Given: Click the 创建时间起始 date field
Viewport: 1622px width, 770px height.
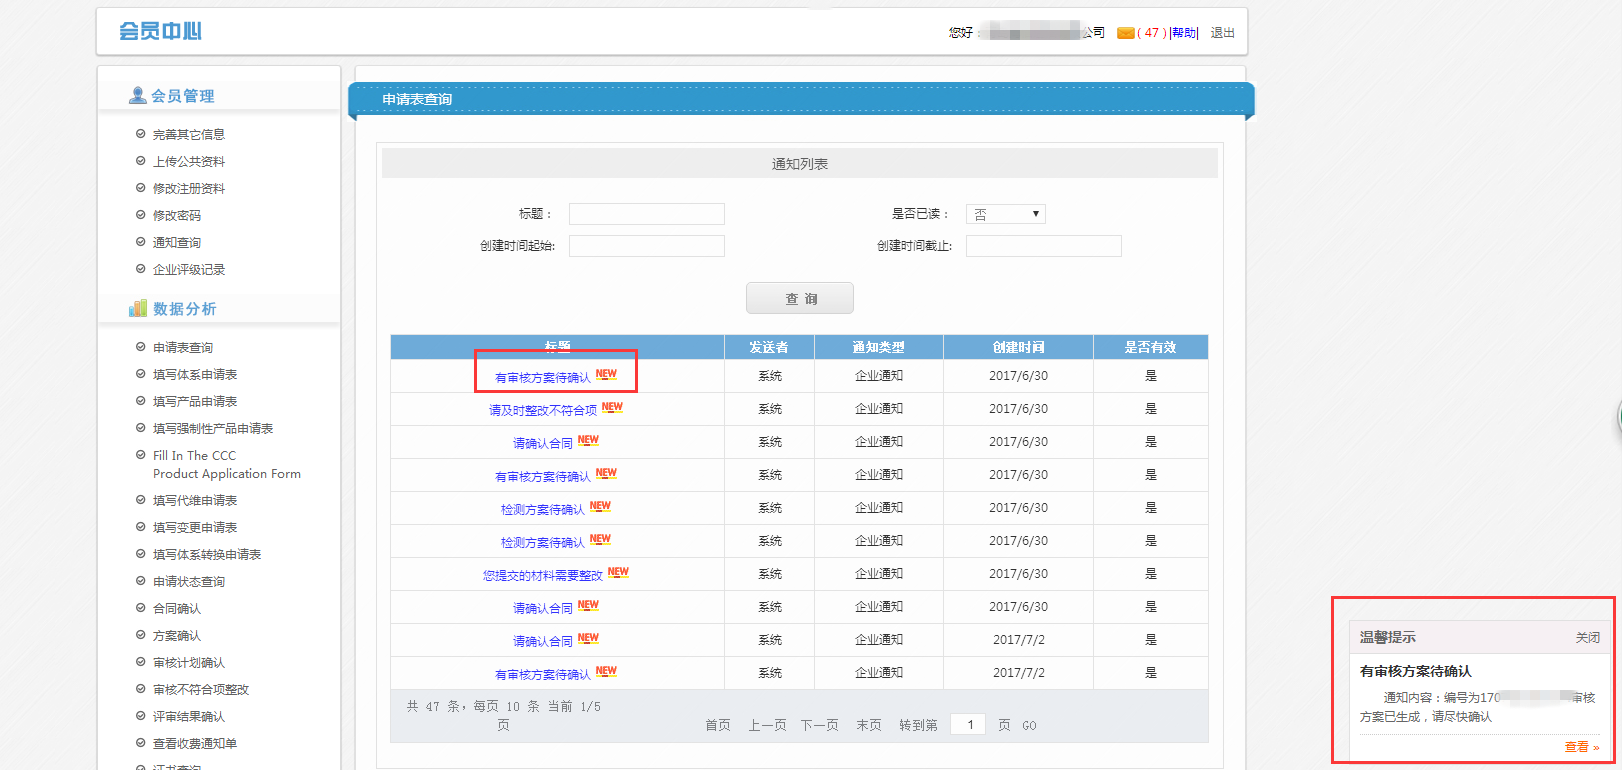Looking at the screenshot, I should click(x=646, y=246).
